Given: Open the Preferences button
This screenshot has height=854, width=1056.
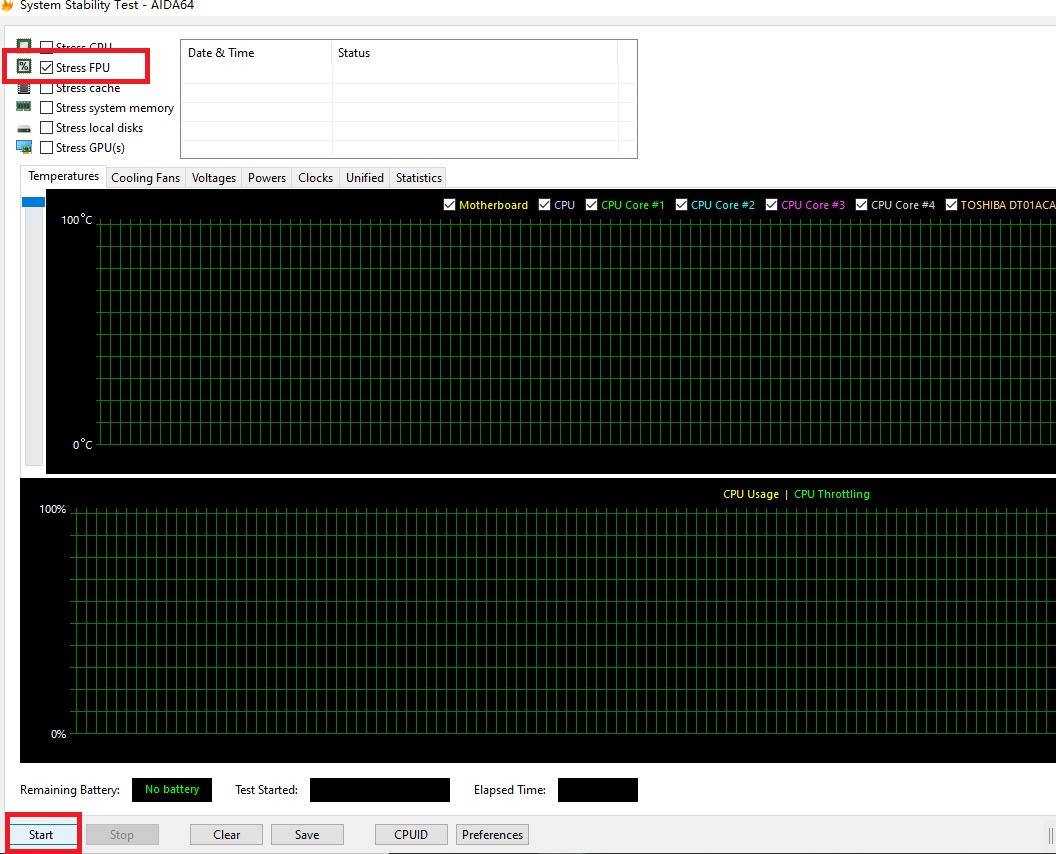Looking at the screenshot, I should pyautogui.click(x=492, y=834).
